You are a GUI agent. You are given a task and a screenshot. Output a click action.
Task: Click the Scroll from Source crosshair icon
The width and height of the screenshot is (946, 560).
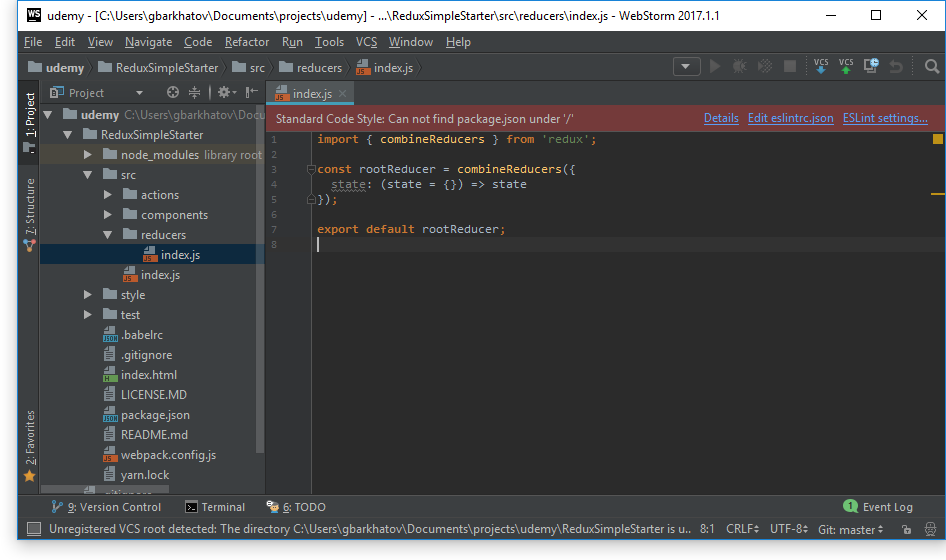click(172, 92)
